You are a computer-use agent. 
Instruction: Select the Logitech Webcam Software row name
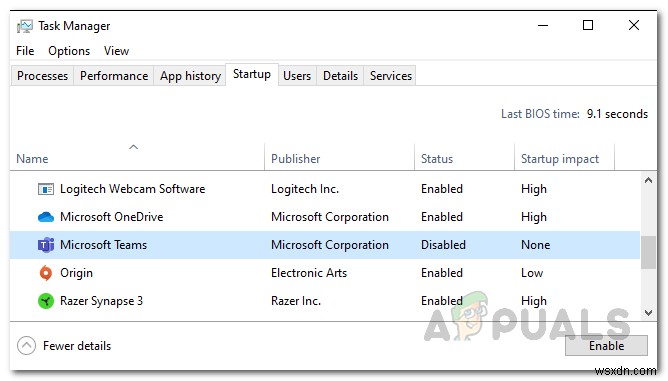pyautogui.click(x=132, y=189)
